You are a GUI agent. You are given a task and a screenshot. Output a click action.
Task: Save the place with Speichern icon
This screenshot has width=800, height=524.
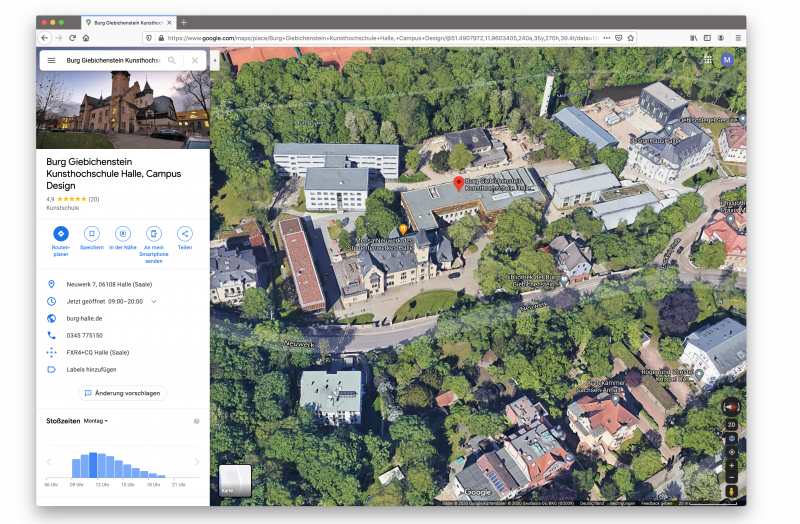coord(91,233)
